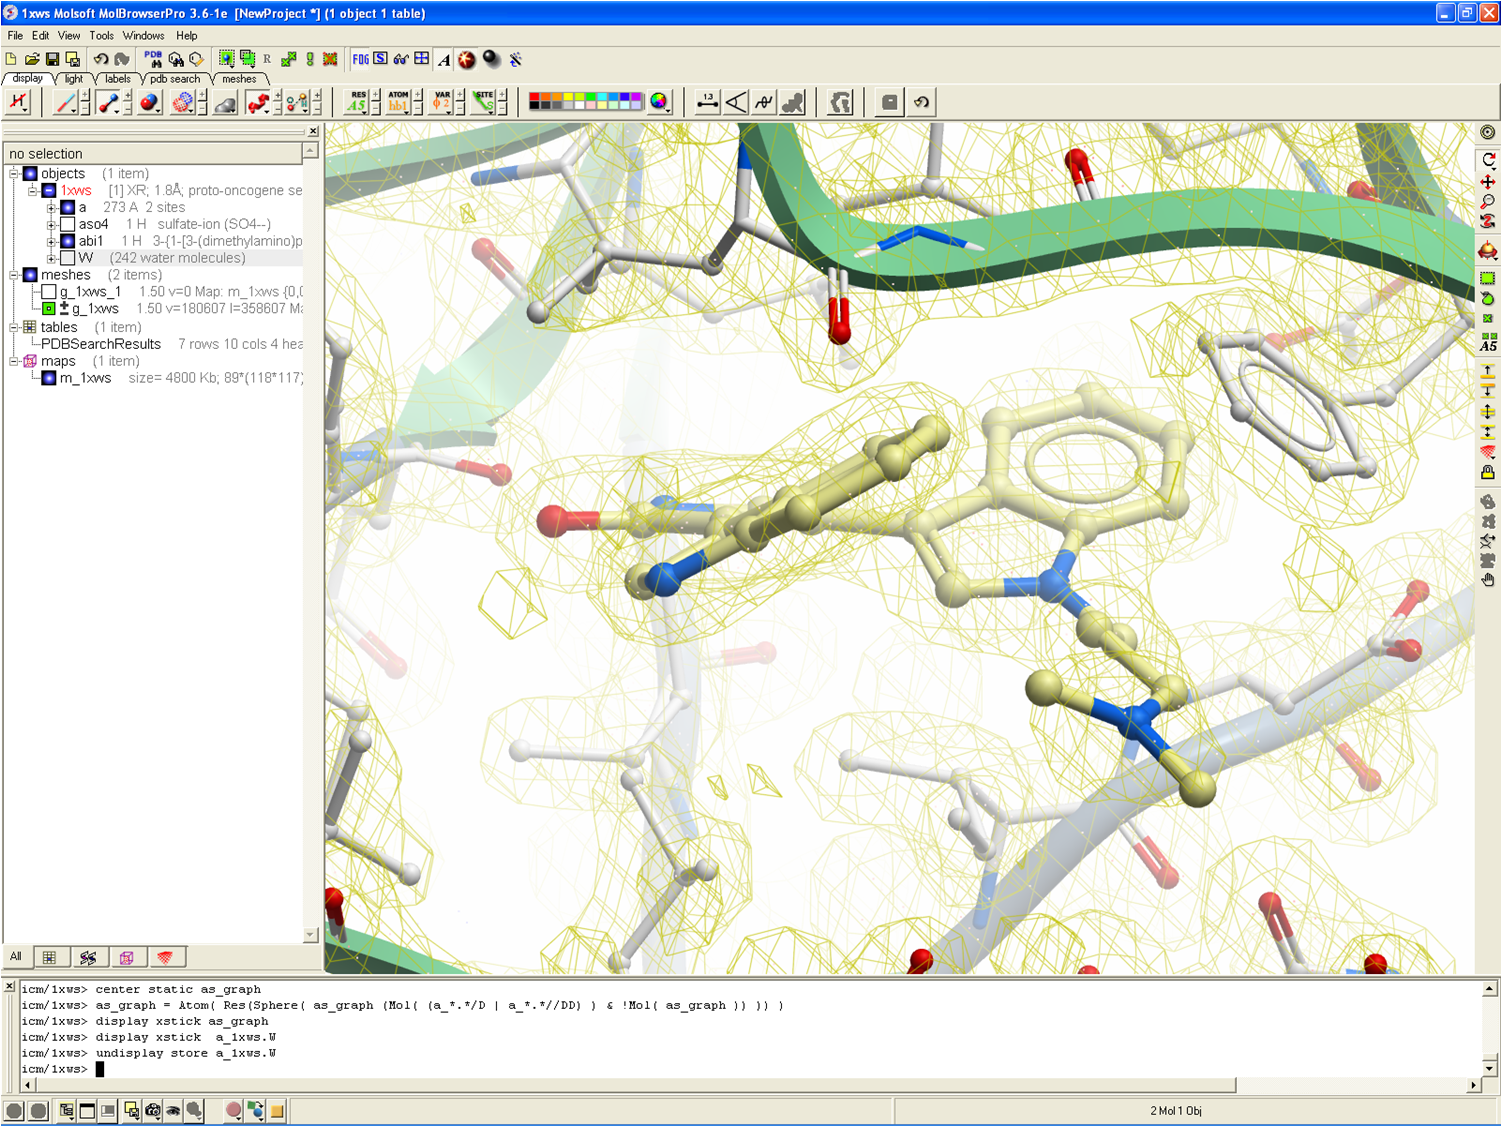
Task: Toggle display checkbox for aso4 sulfate-ion
Action: coord(68,224)
